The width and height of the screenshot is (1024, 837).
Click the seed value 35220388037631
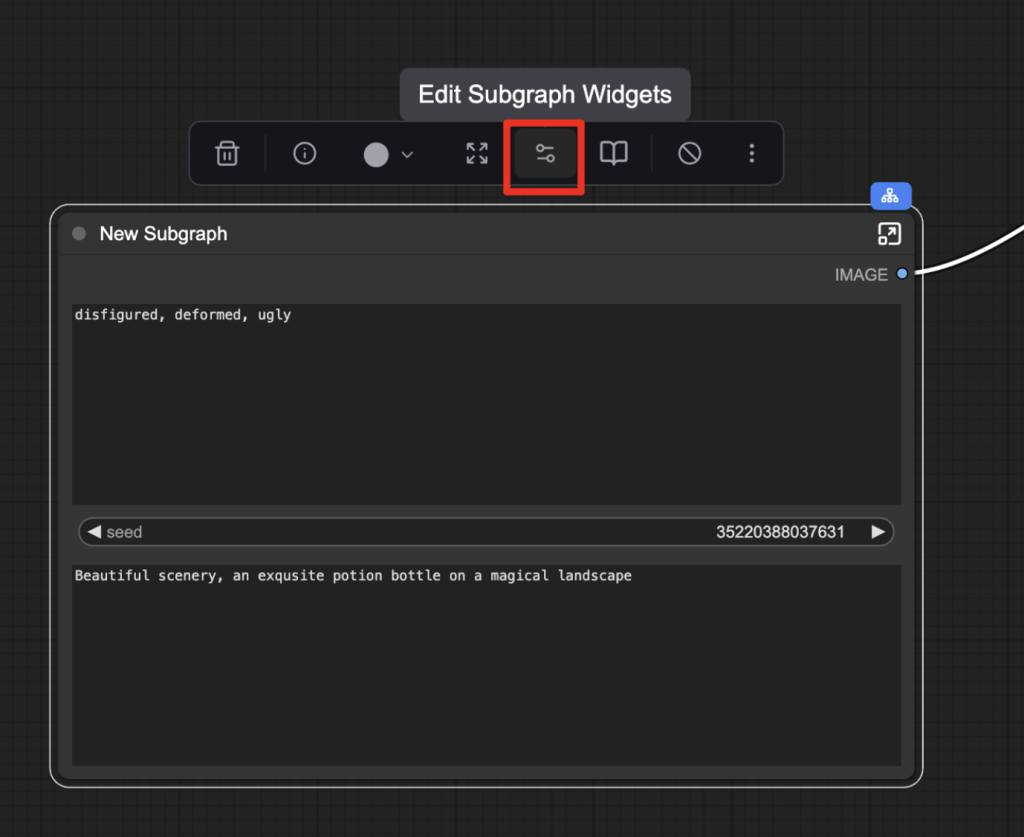780,532
